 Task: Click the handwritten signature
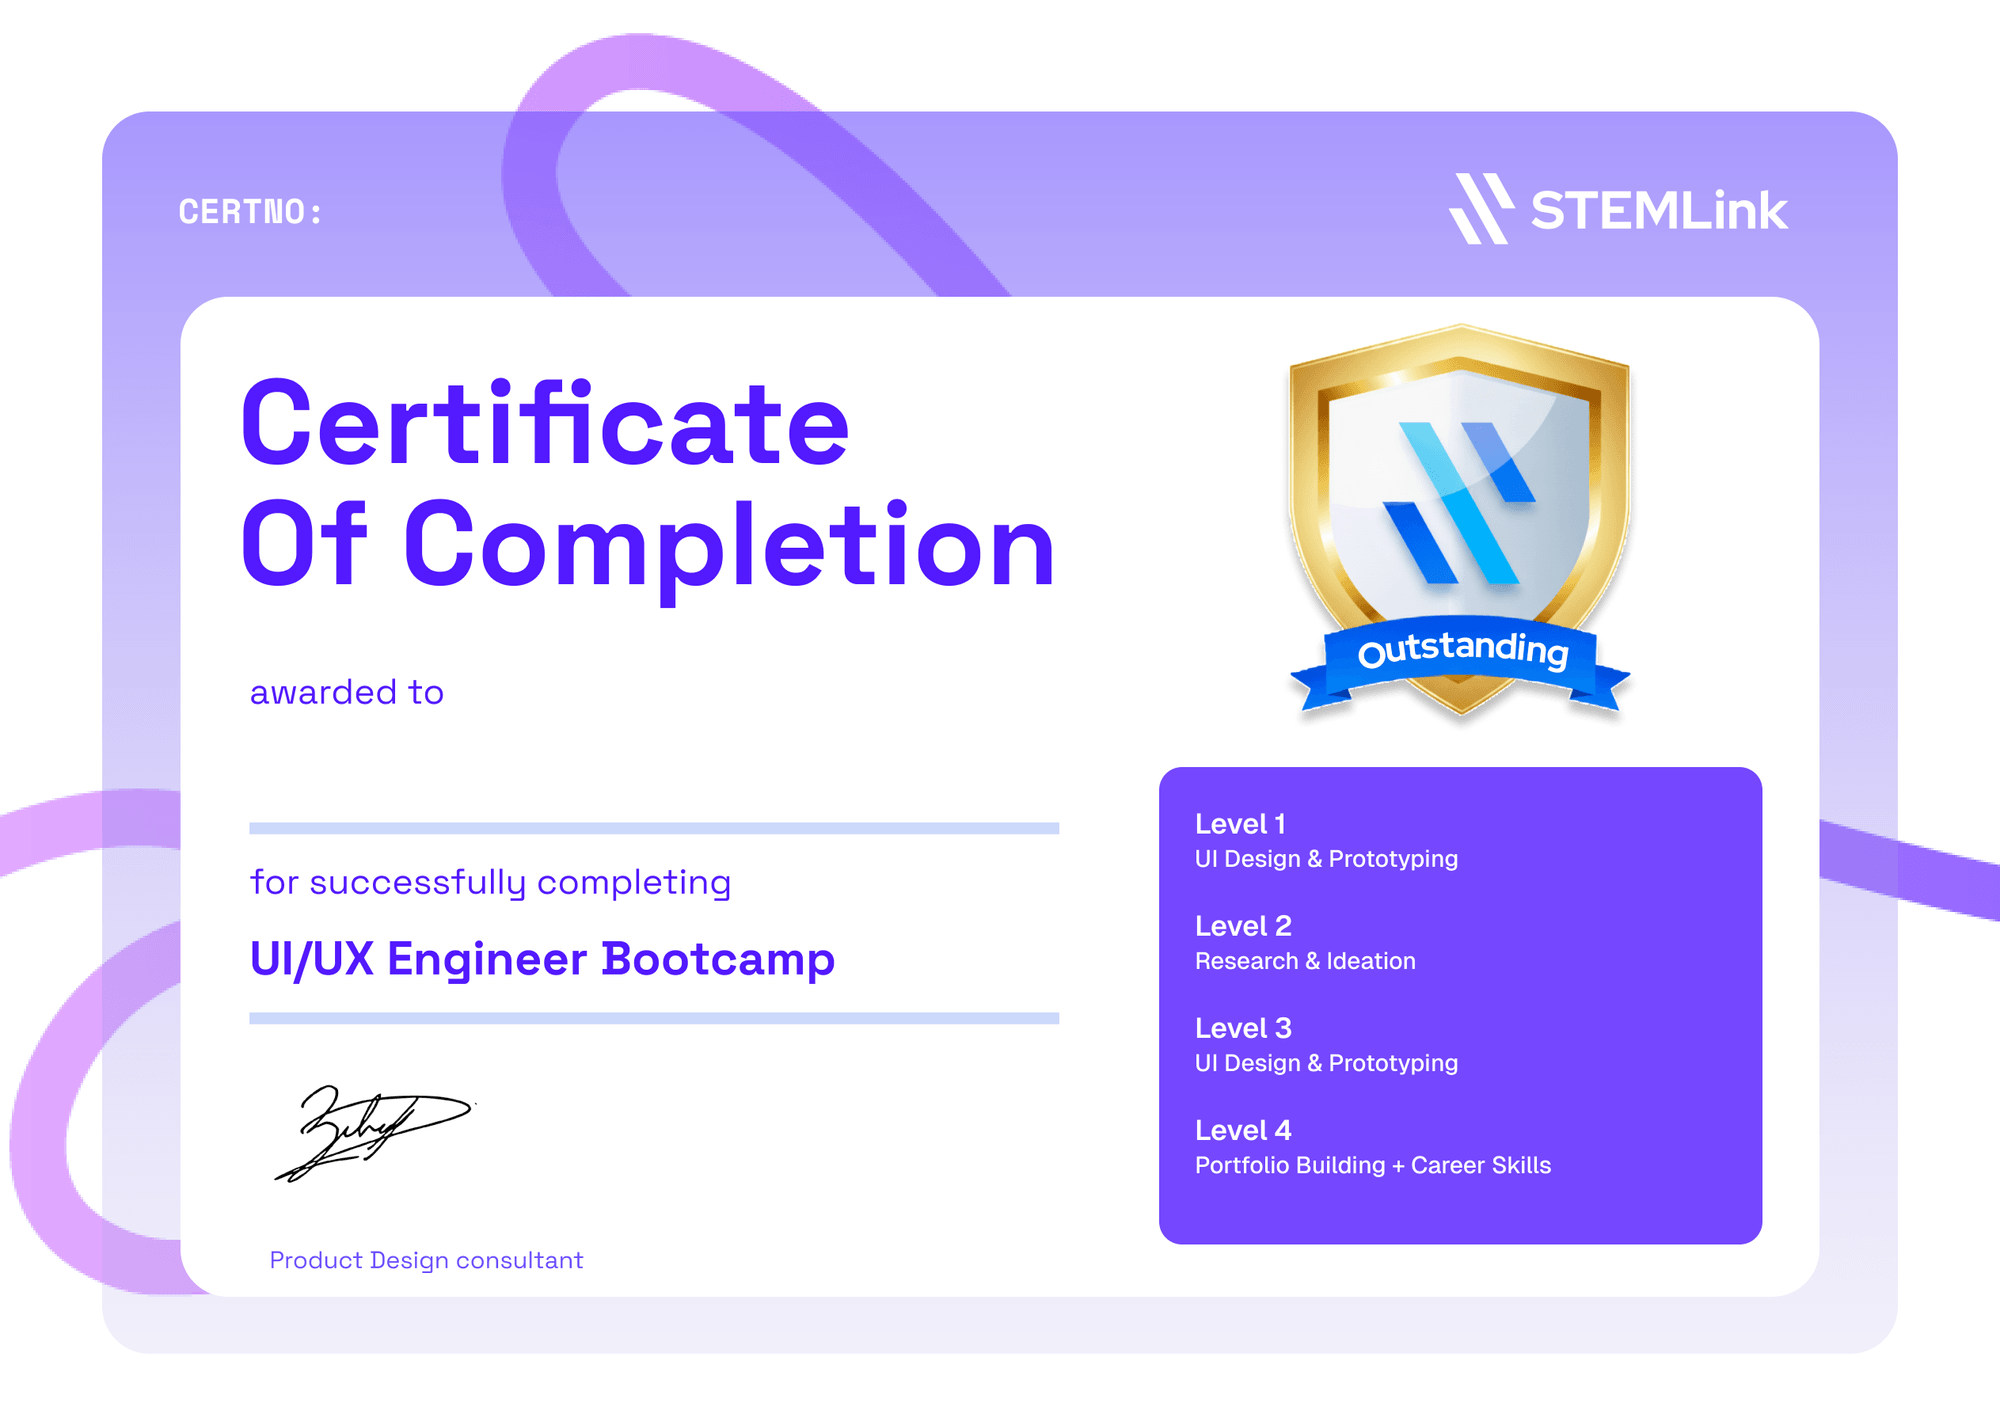click(373, 1132)
